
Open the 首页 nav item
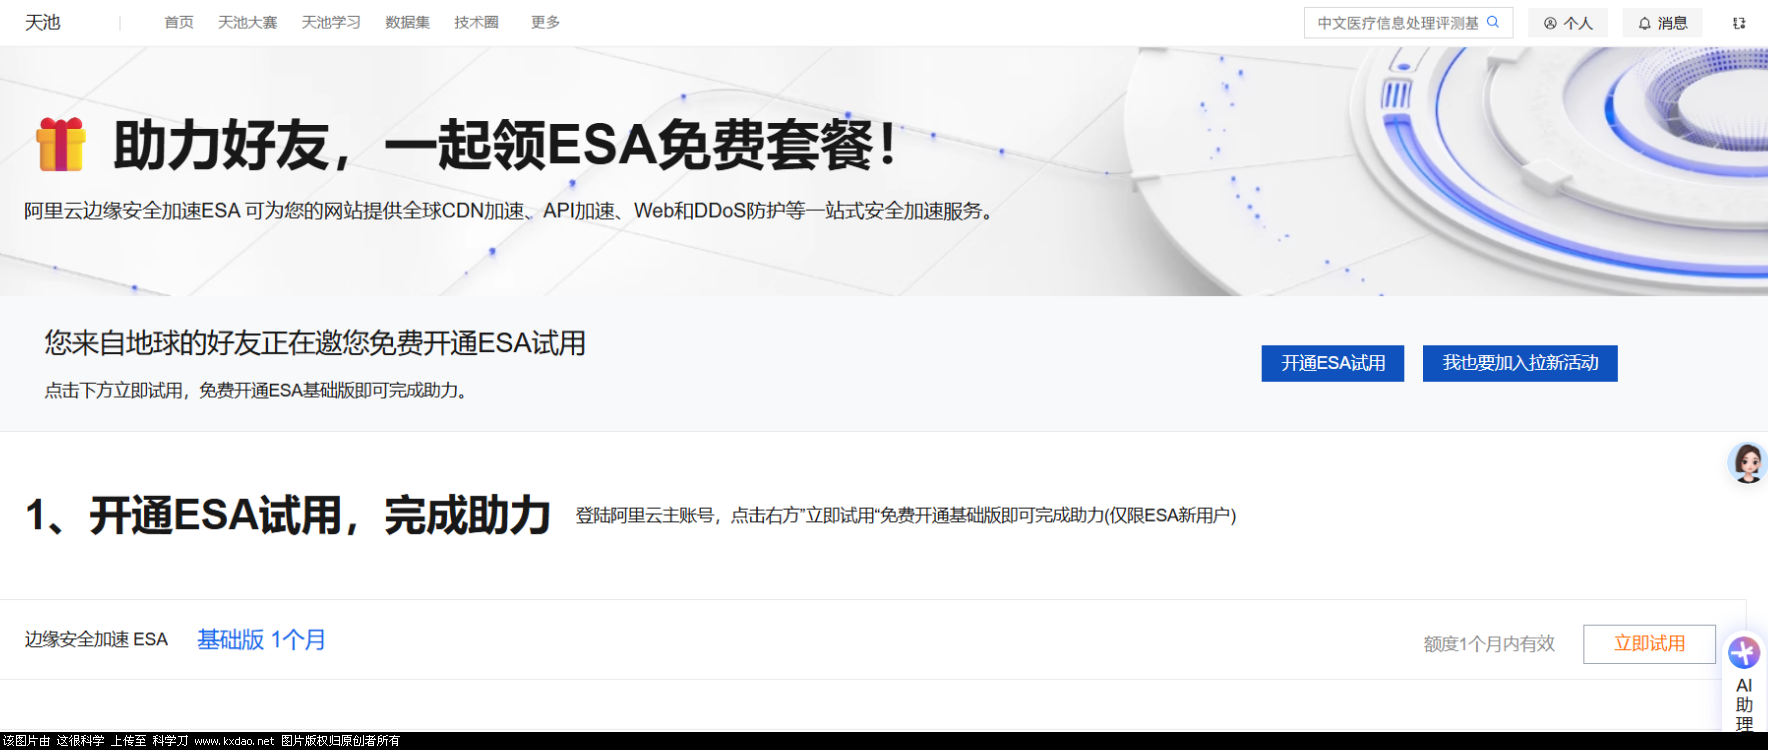pos(179,22)
